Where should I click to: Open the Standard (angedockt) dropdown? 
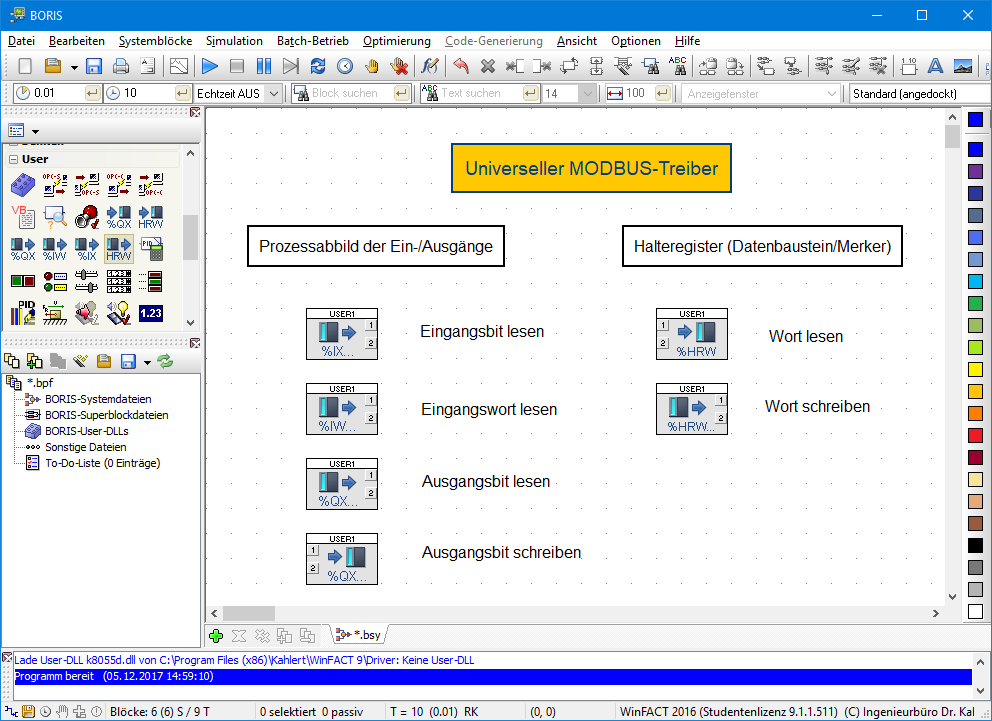coord(920,94)
